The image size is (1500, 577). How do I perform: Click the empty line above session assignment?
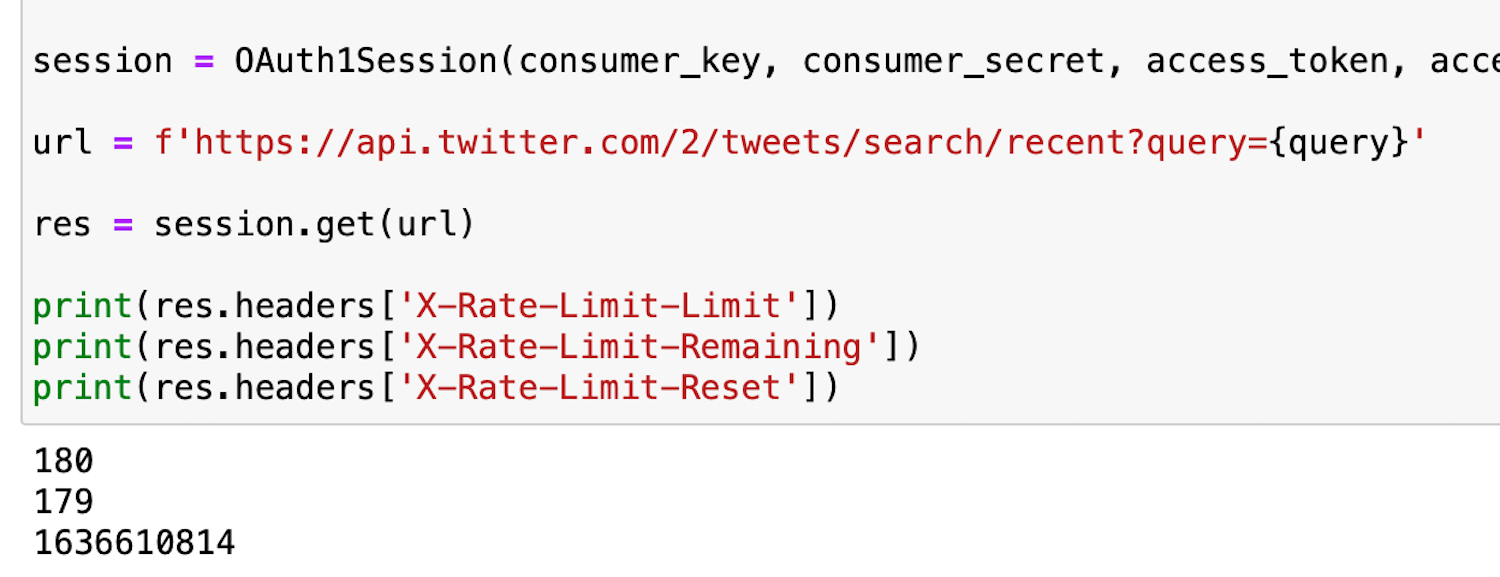(x=400, y=22)
